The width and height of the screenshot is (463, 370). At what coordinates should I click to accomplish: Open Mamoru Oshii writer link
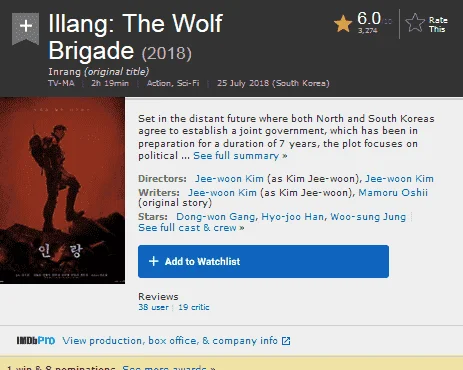[393, 193]
